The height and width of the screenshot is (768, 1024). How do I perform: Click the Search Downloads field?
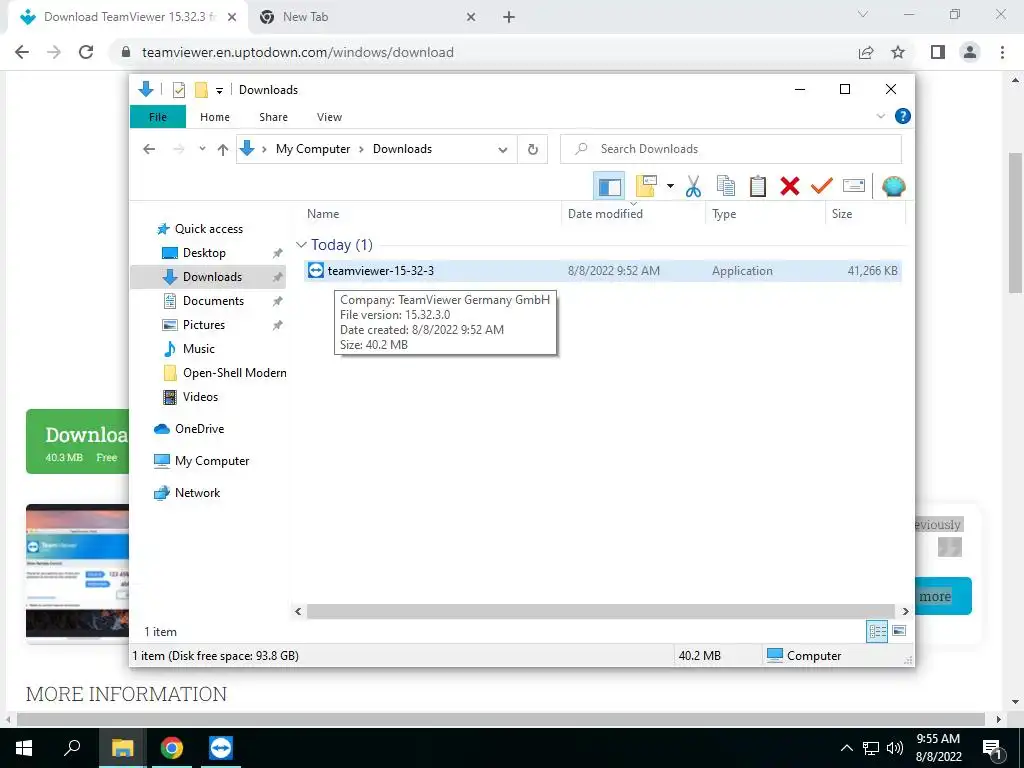(x=731, y=149)
